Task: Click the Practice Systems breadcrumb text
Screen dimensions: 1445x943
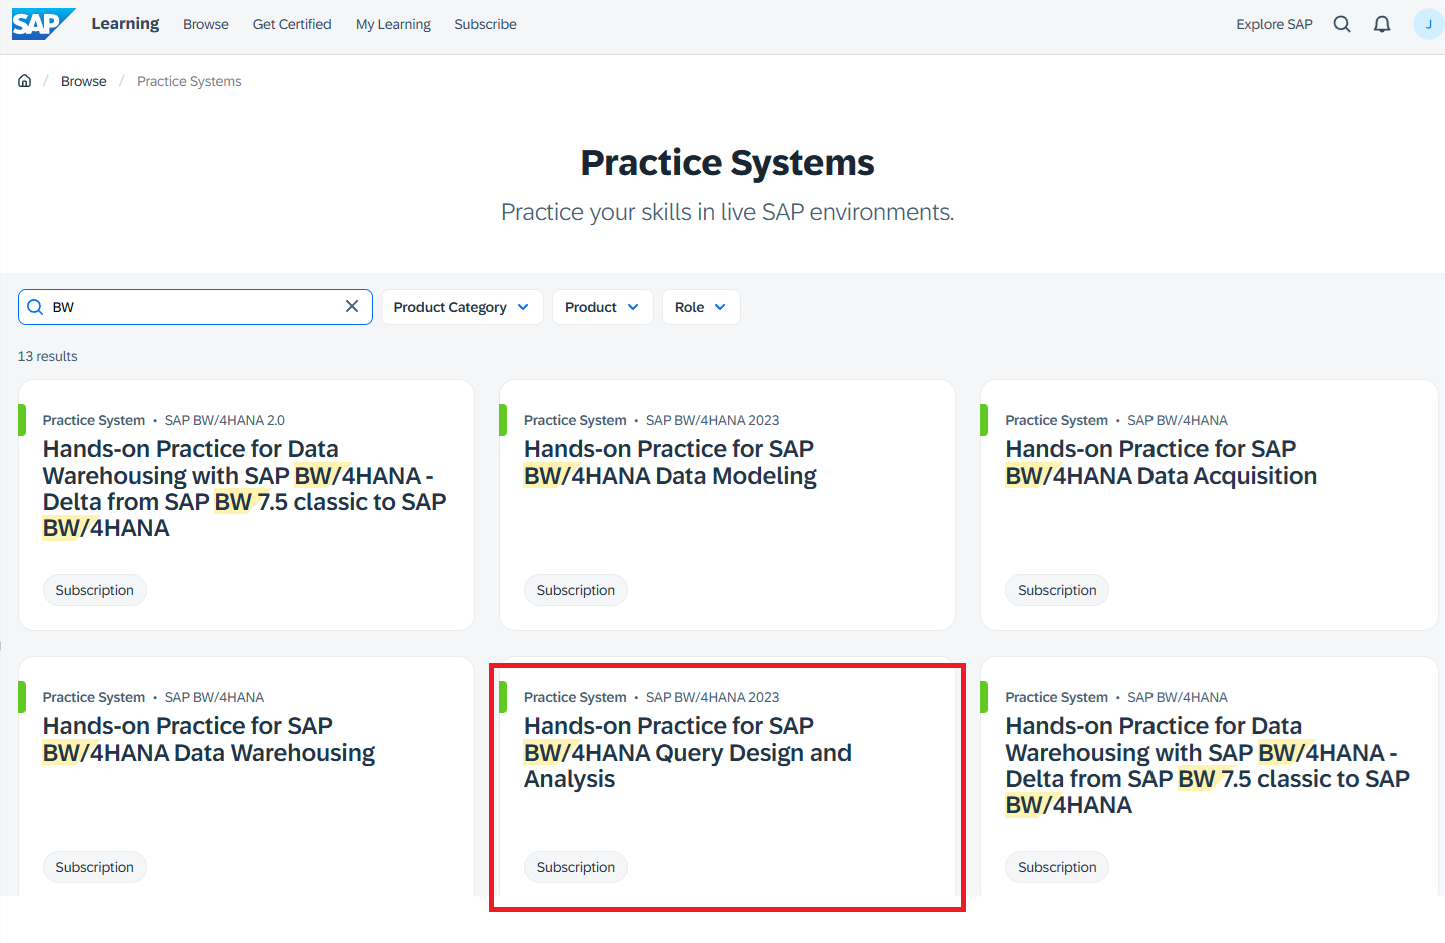Action: pos(189,81)
